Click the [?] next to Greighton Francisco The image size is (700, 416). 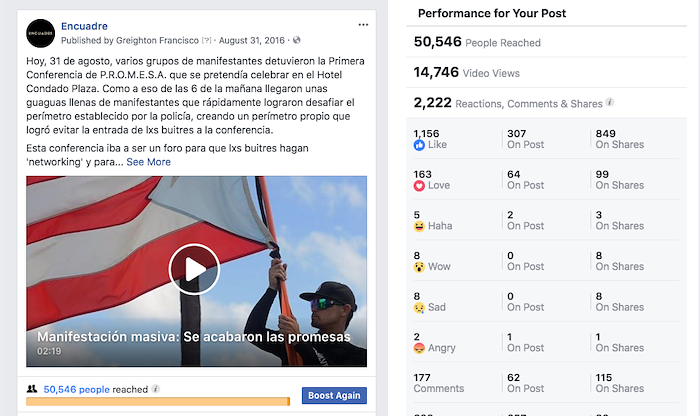tap(206, 41)
